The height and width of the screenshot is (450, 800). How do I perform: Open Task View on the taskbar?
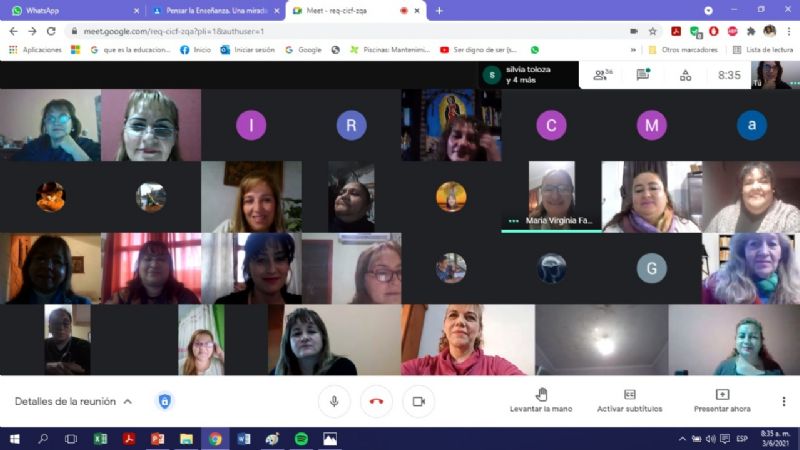(x=71, y=439)
